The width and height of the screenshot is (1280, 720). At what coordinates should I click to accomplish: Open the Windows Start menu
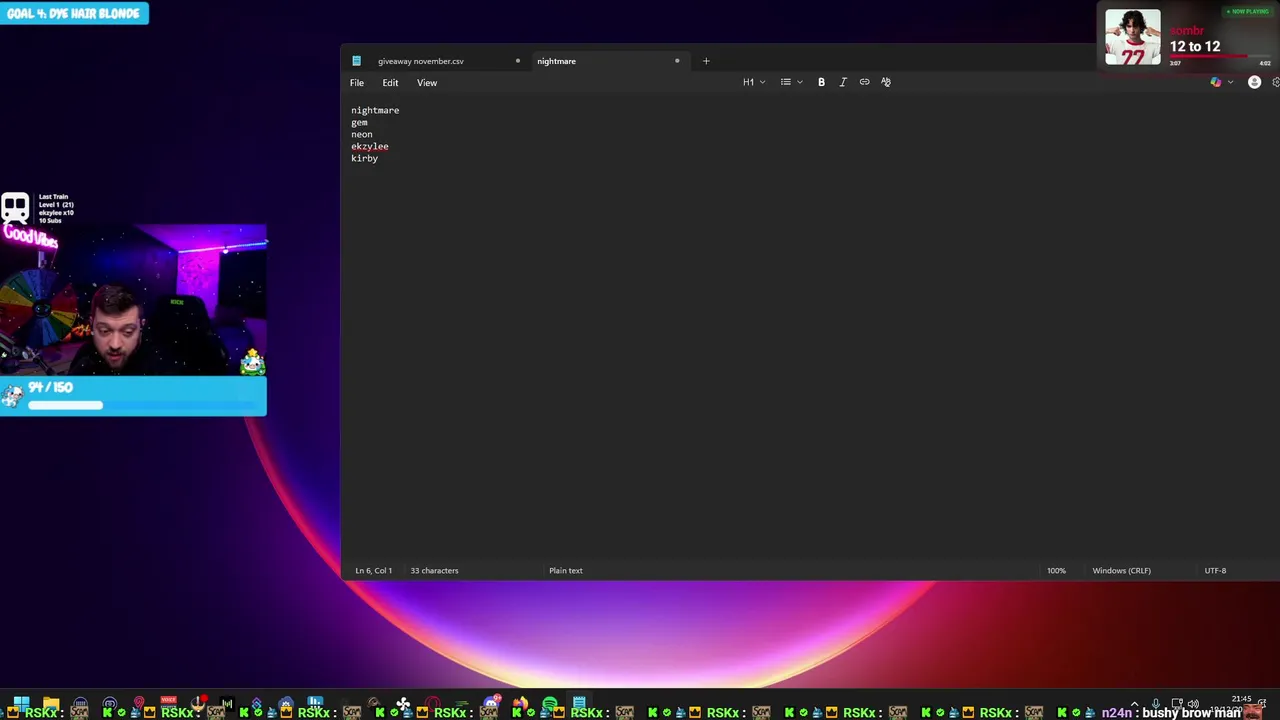21,703
